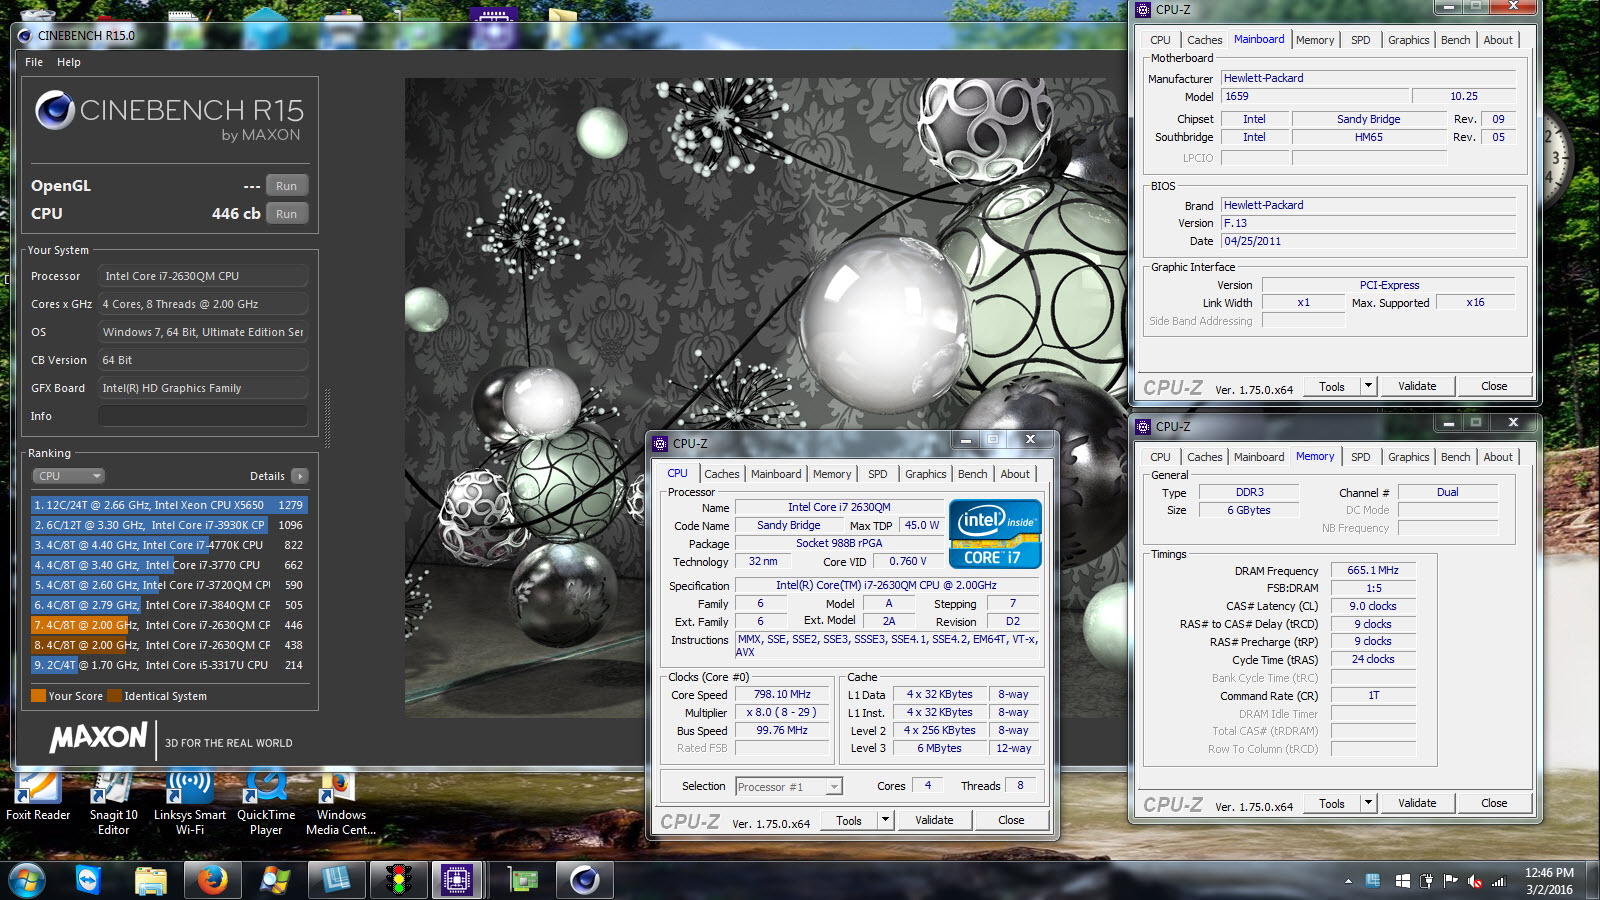This screenshot has width=1600, height=900.
Task: Run the CPU benchmark
Action: click(x=287, y=214)
